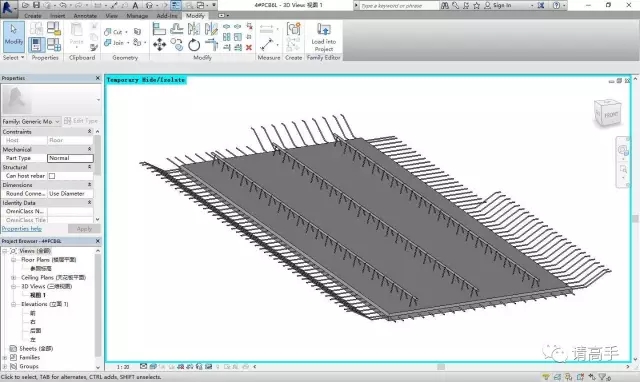This screenshot has height=382, width=640.
Task: Collapse the Constraints property section
Action: tap(89, 131)
